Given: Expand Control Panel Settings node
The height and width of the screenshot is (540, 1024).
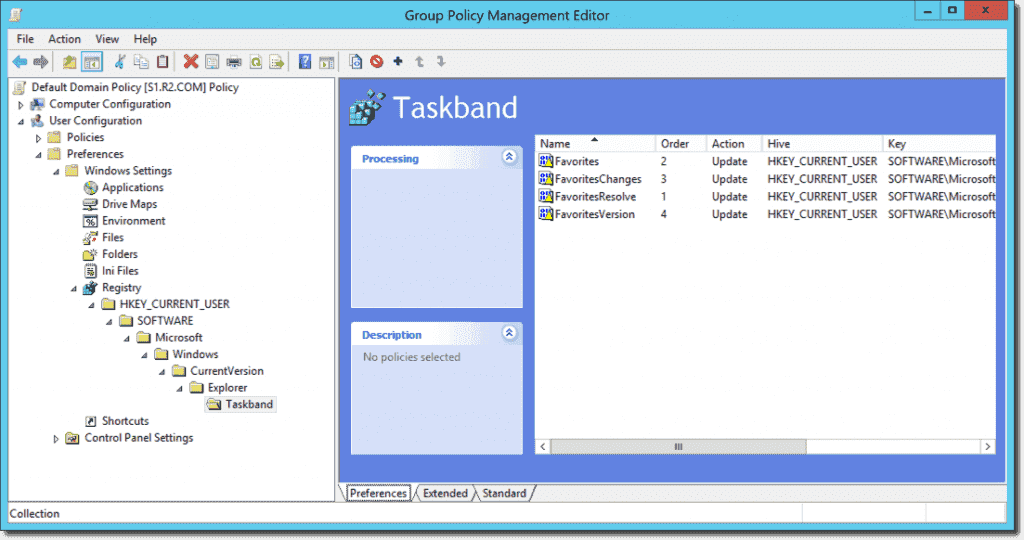Looking at the screenshot, I should click(56, 438).
